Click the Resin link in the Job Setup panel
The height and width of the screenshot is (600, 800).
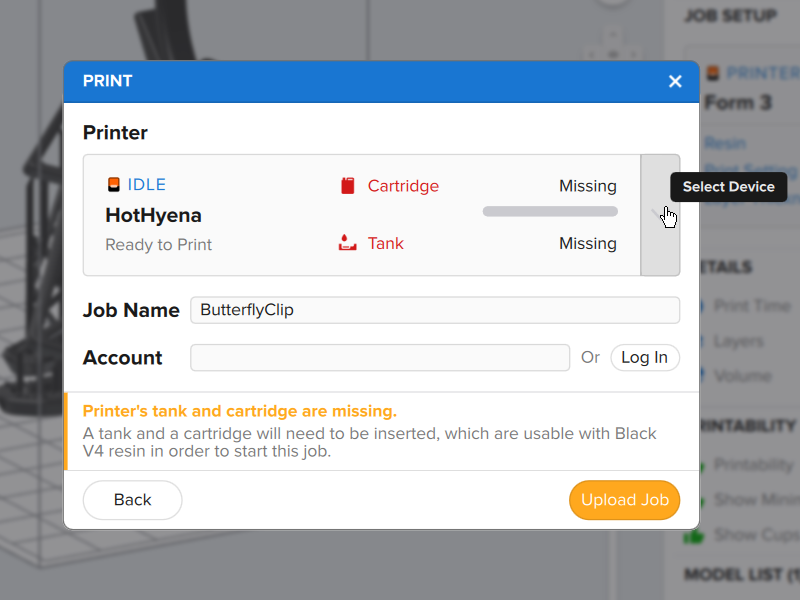(725, 143)
